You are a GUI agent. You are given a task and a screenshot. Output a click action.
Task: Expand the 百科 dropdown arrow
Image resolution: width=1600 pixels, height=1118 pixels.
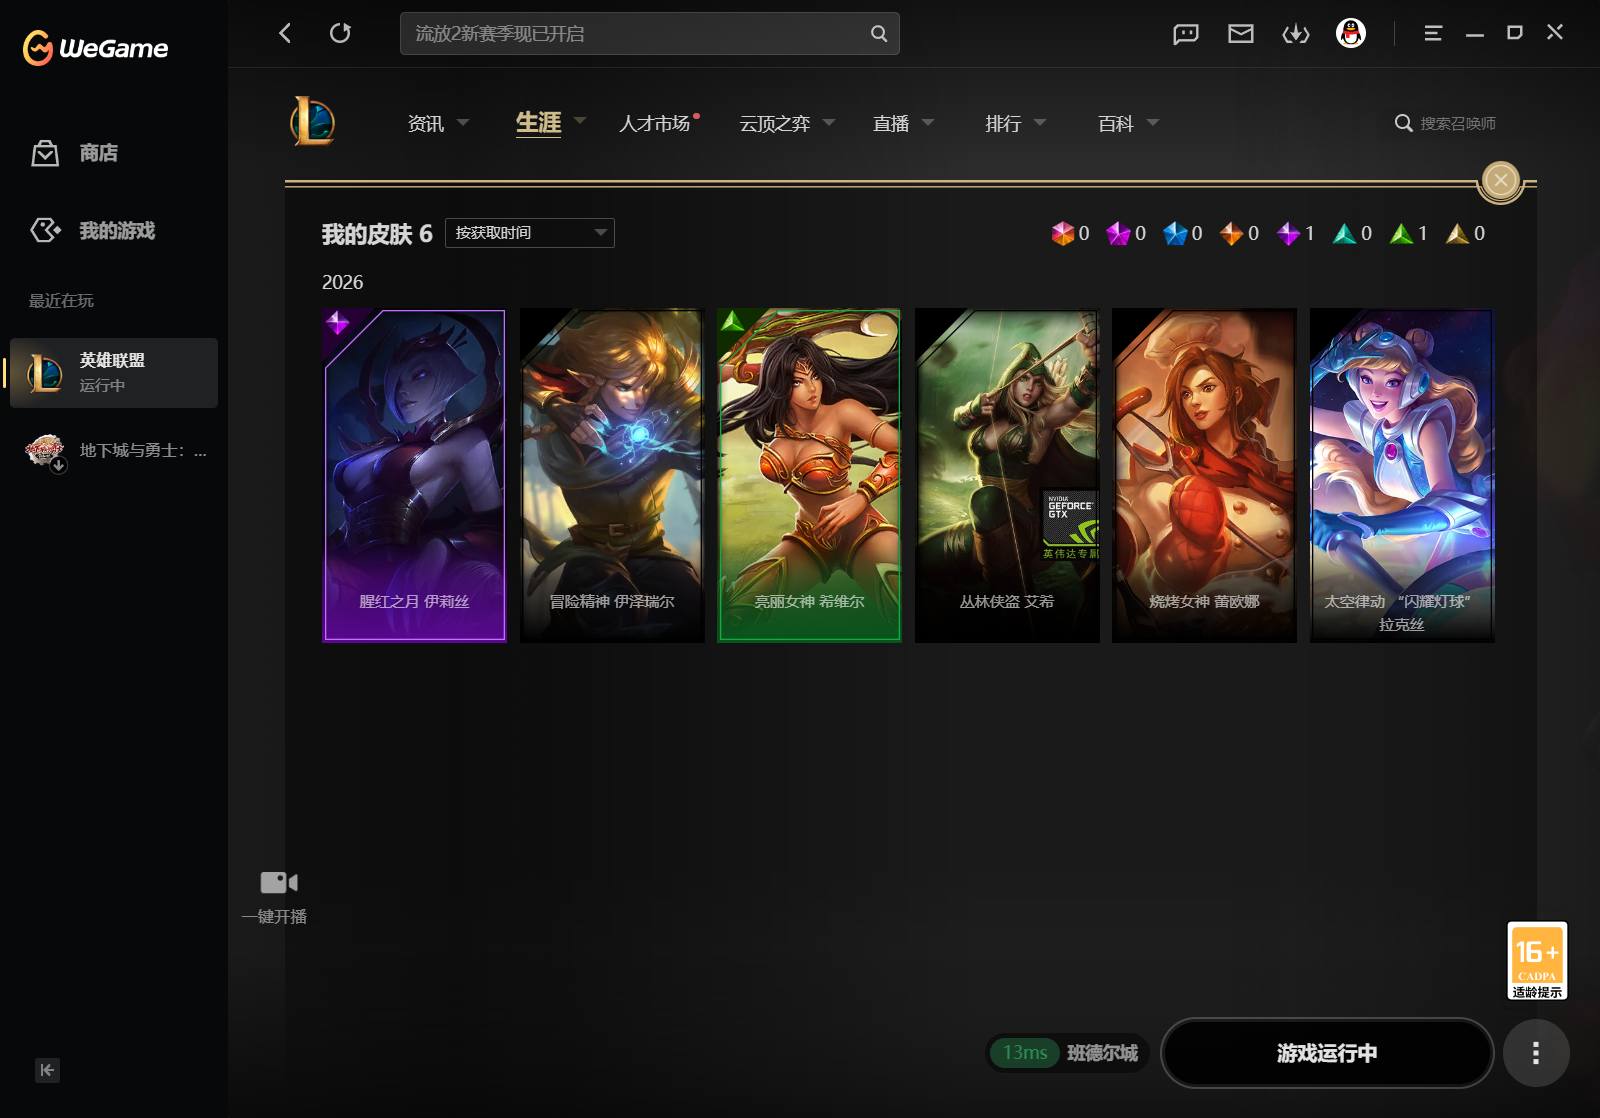pos(1153,123)
